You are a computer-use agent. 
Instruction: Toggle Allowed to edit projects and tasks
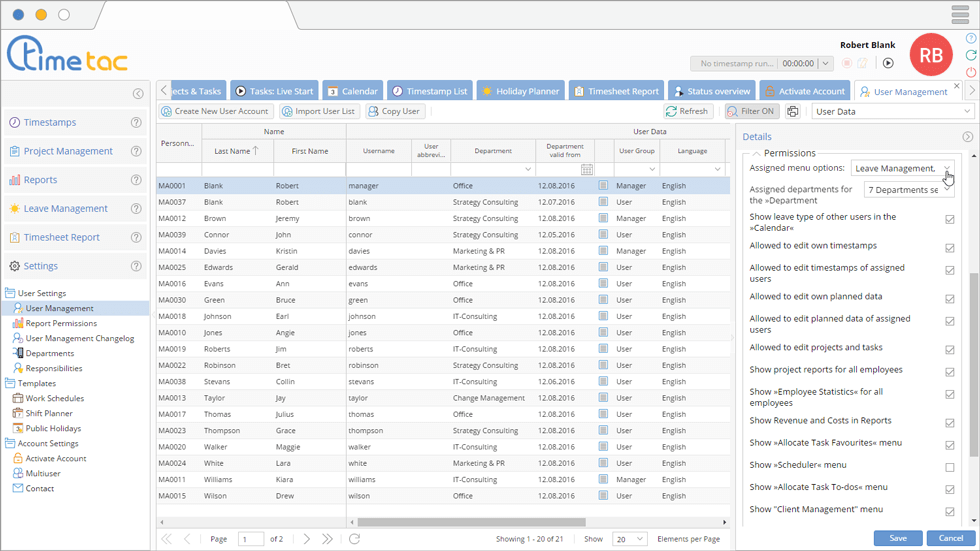point(950,350)
